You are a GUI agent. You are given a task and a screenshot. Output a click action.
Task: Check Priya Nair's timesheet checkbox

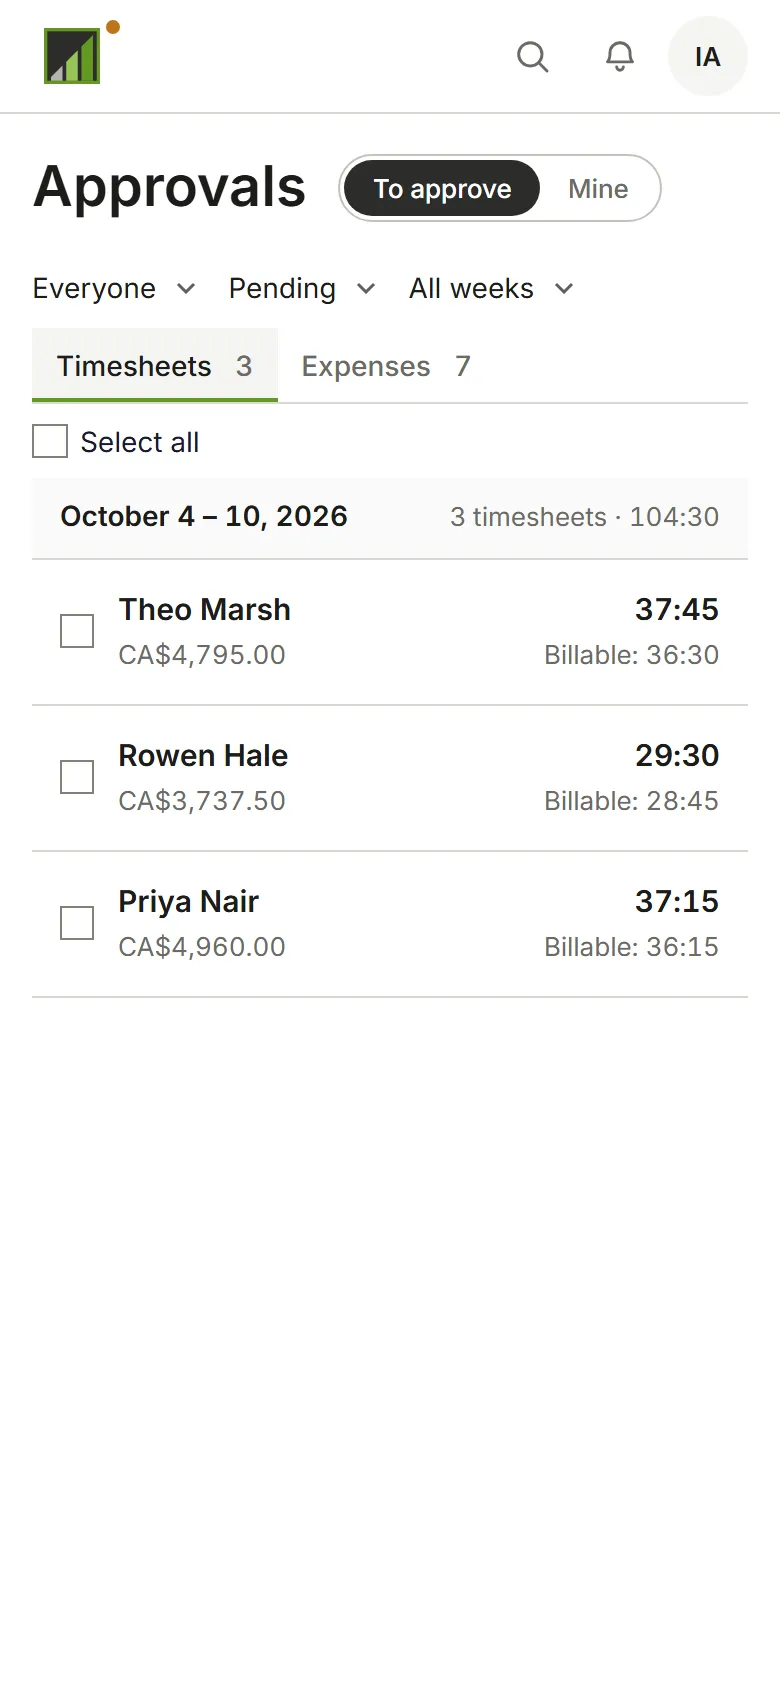[77, 923]
